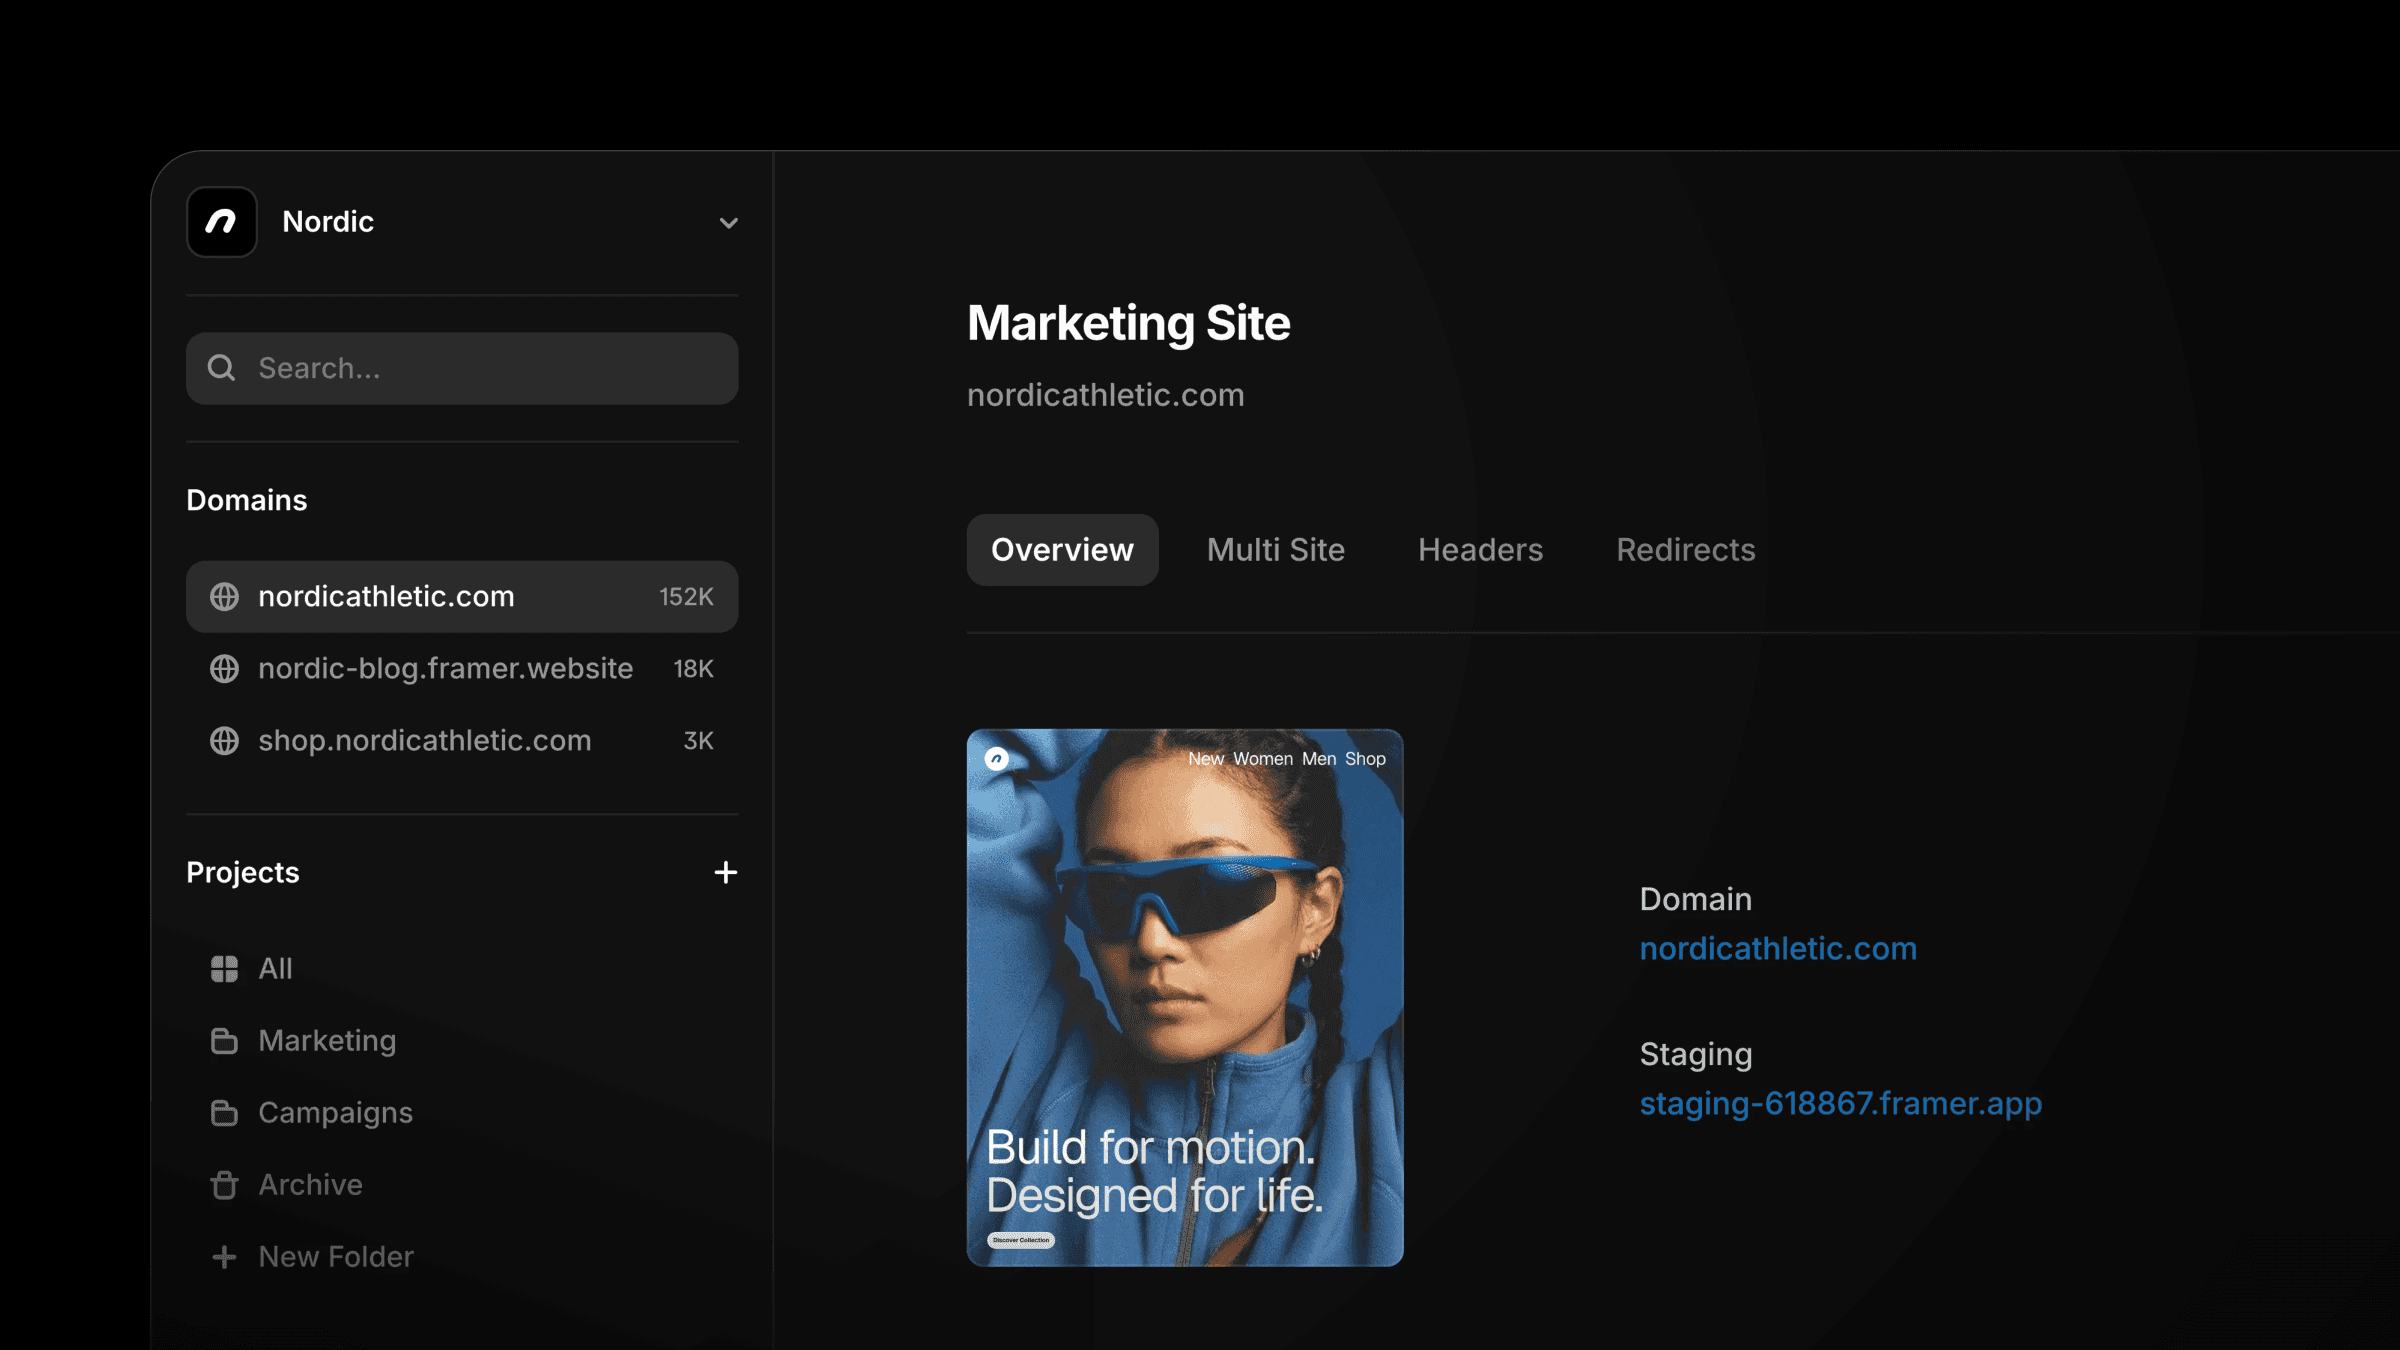Select the globe icon beside nordicathletic.com

pyautogui.click(x=224, y=597)
